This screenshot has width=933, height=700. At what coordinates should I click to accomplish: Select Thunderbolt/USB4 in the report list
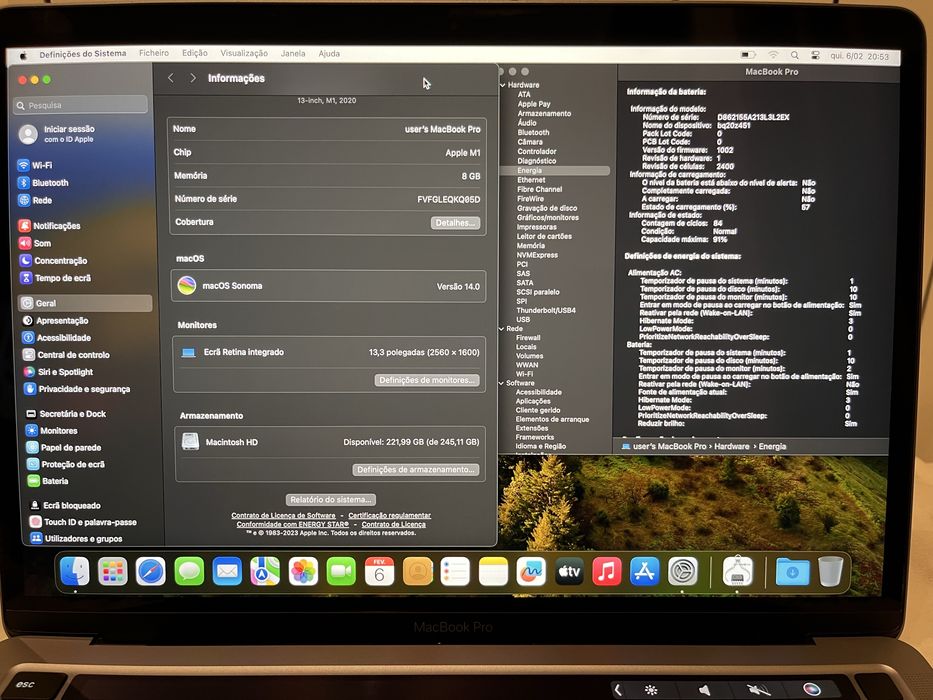coord(546,310)
